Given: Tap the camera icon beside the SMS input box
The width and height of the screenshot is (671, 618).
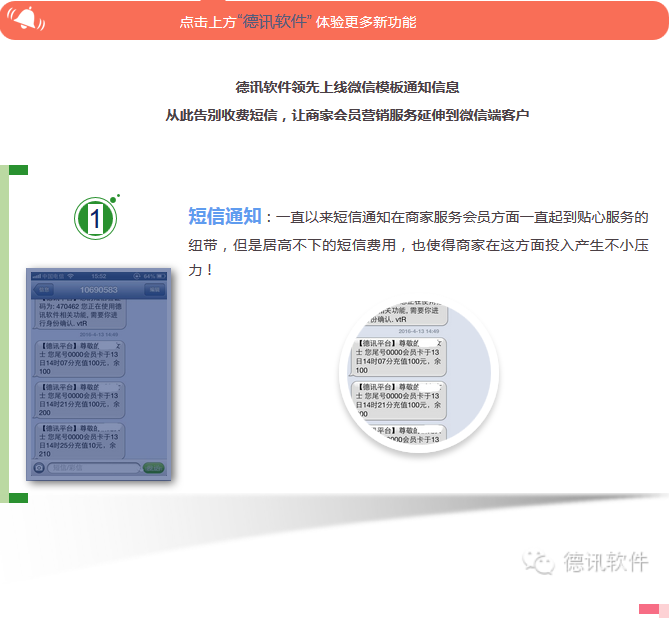Looking at the screenshot, I should click(x=39, y=468).
